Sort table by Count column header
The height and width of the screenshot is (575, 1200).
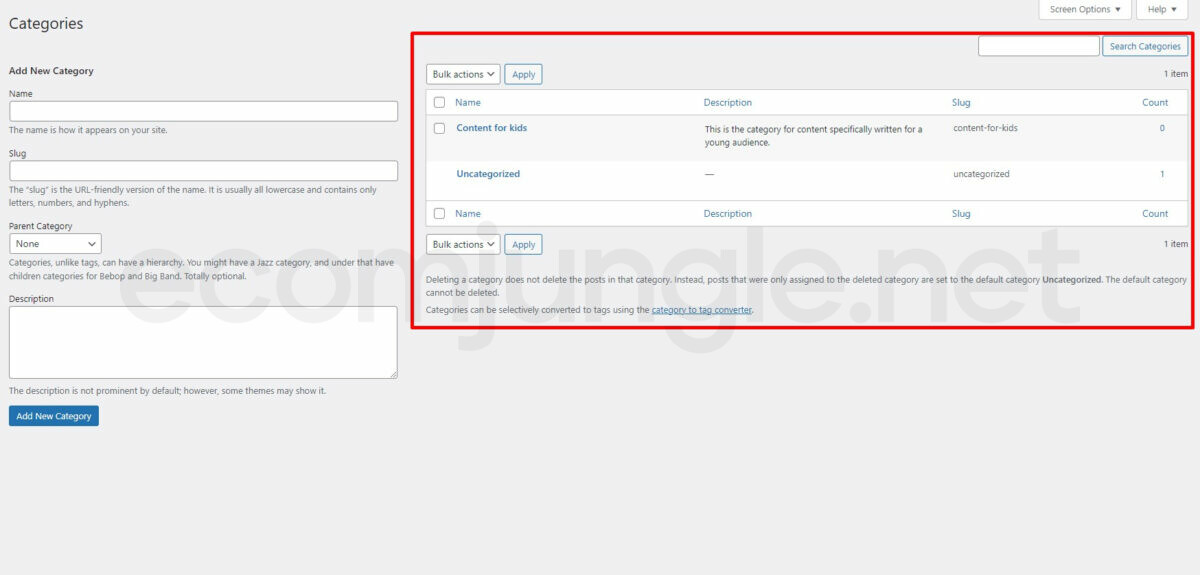pyautogui.click(x=1155, y=103)
